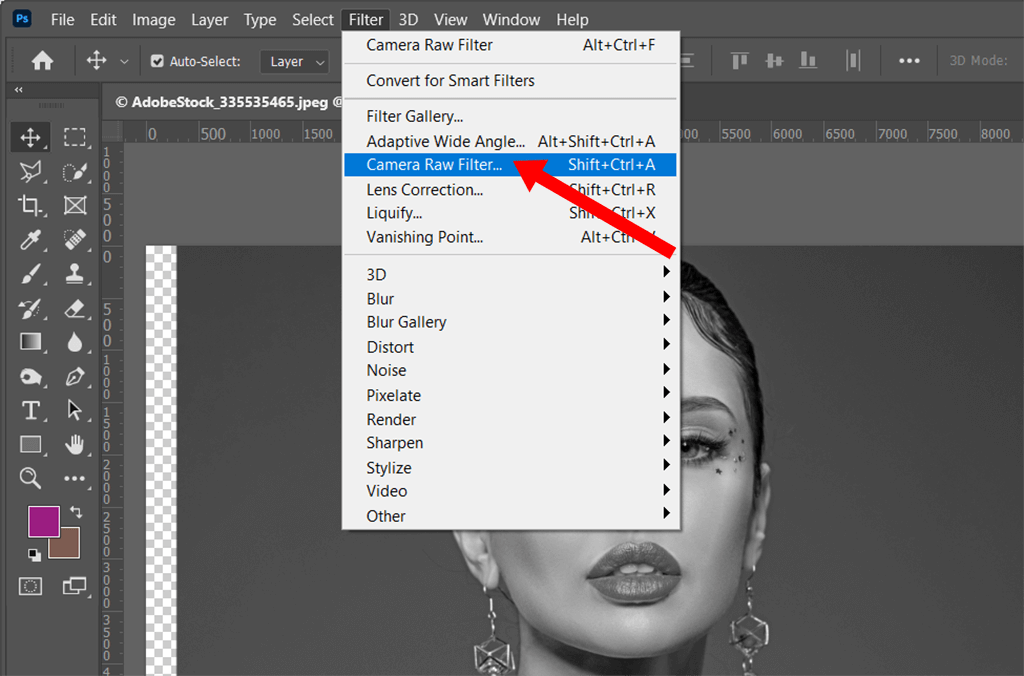
Task: Open the Window menu
Action: pyautogui.click(x=511, y=20)
